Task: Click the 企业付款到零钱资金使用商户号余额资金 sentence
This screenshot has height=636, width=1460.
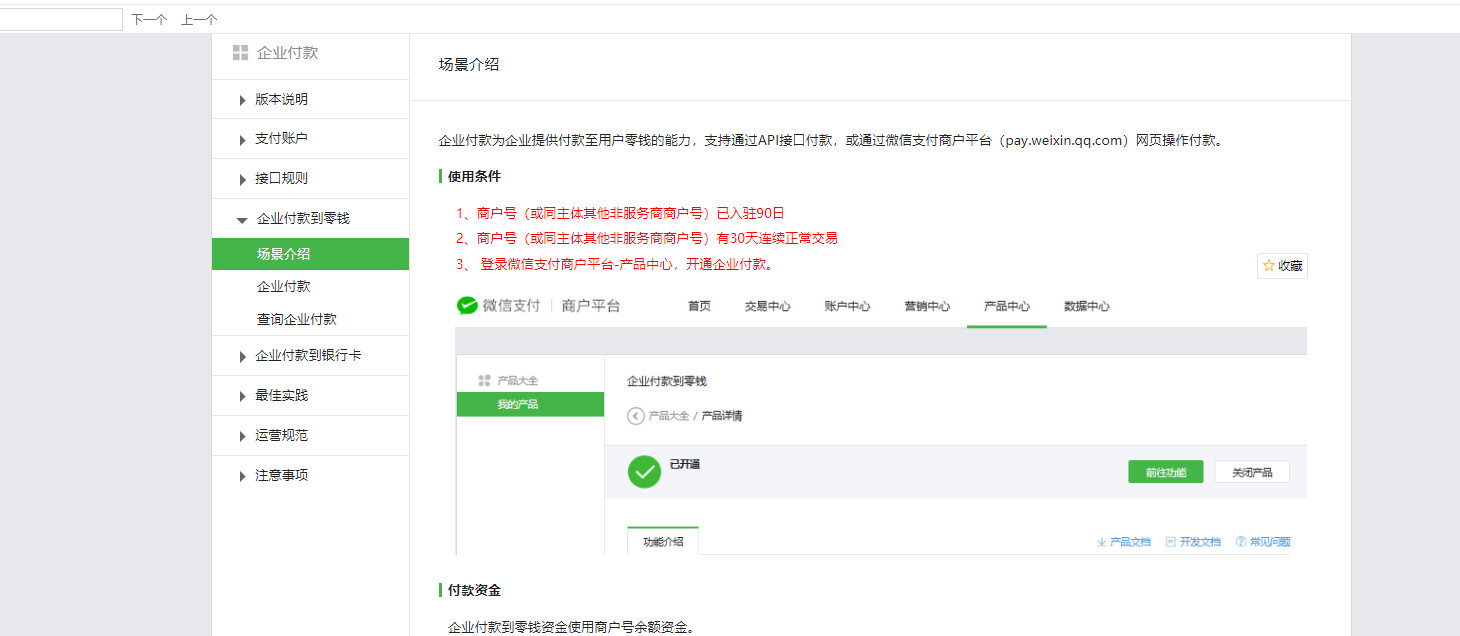Action: (x=571, y=628)
